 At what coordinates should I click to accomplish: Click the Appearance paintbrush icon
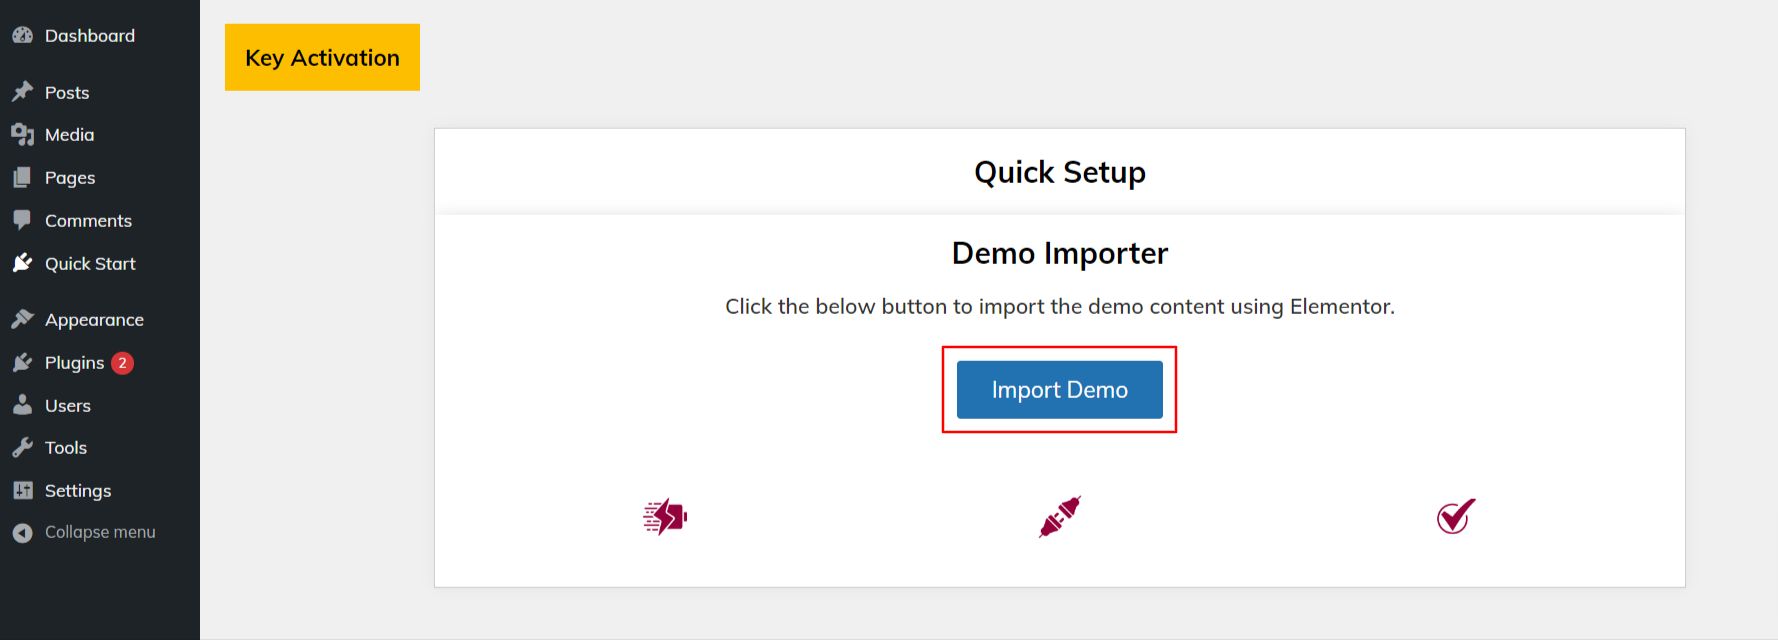(x=23, y=319)
